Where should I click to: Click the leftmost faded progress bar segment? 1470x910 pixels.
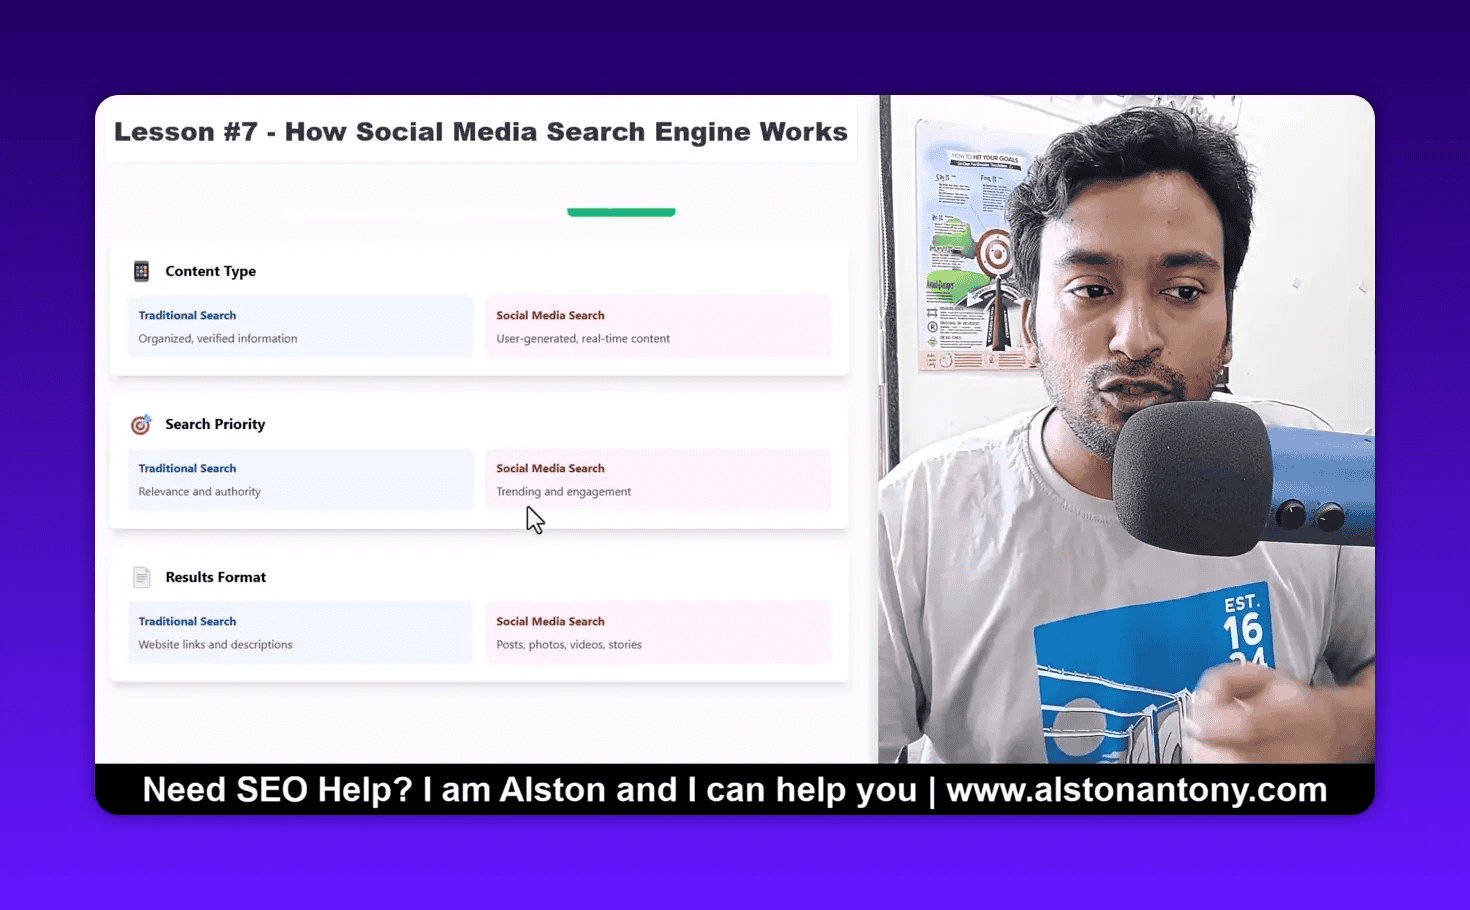(345, 212)
